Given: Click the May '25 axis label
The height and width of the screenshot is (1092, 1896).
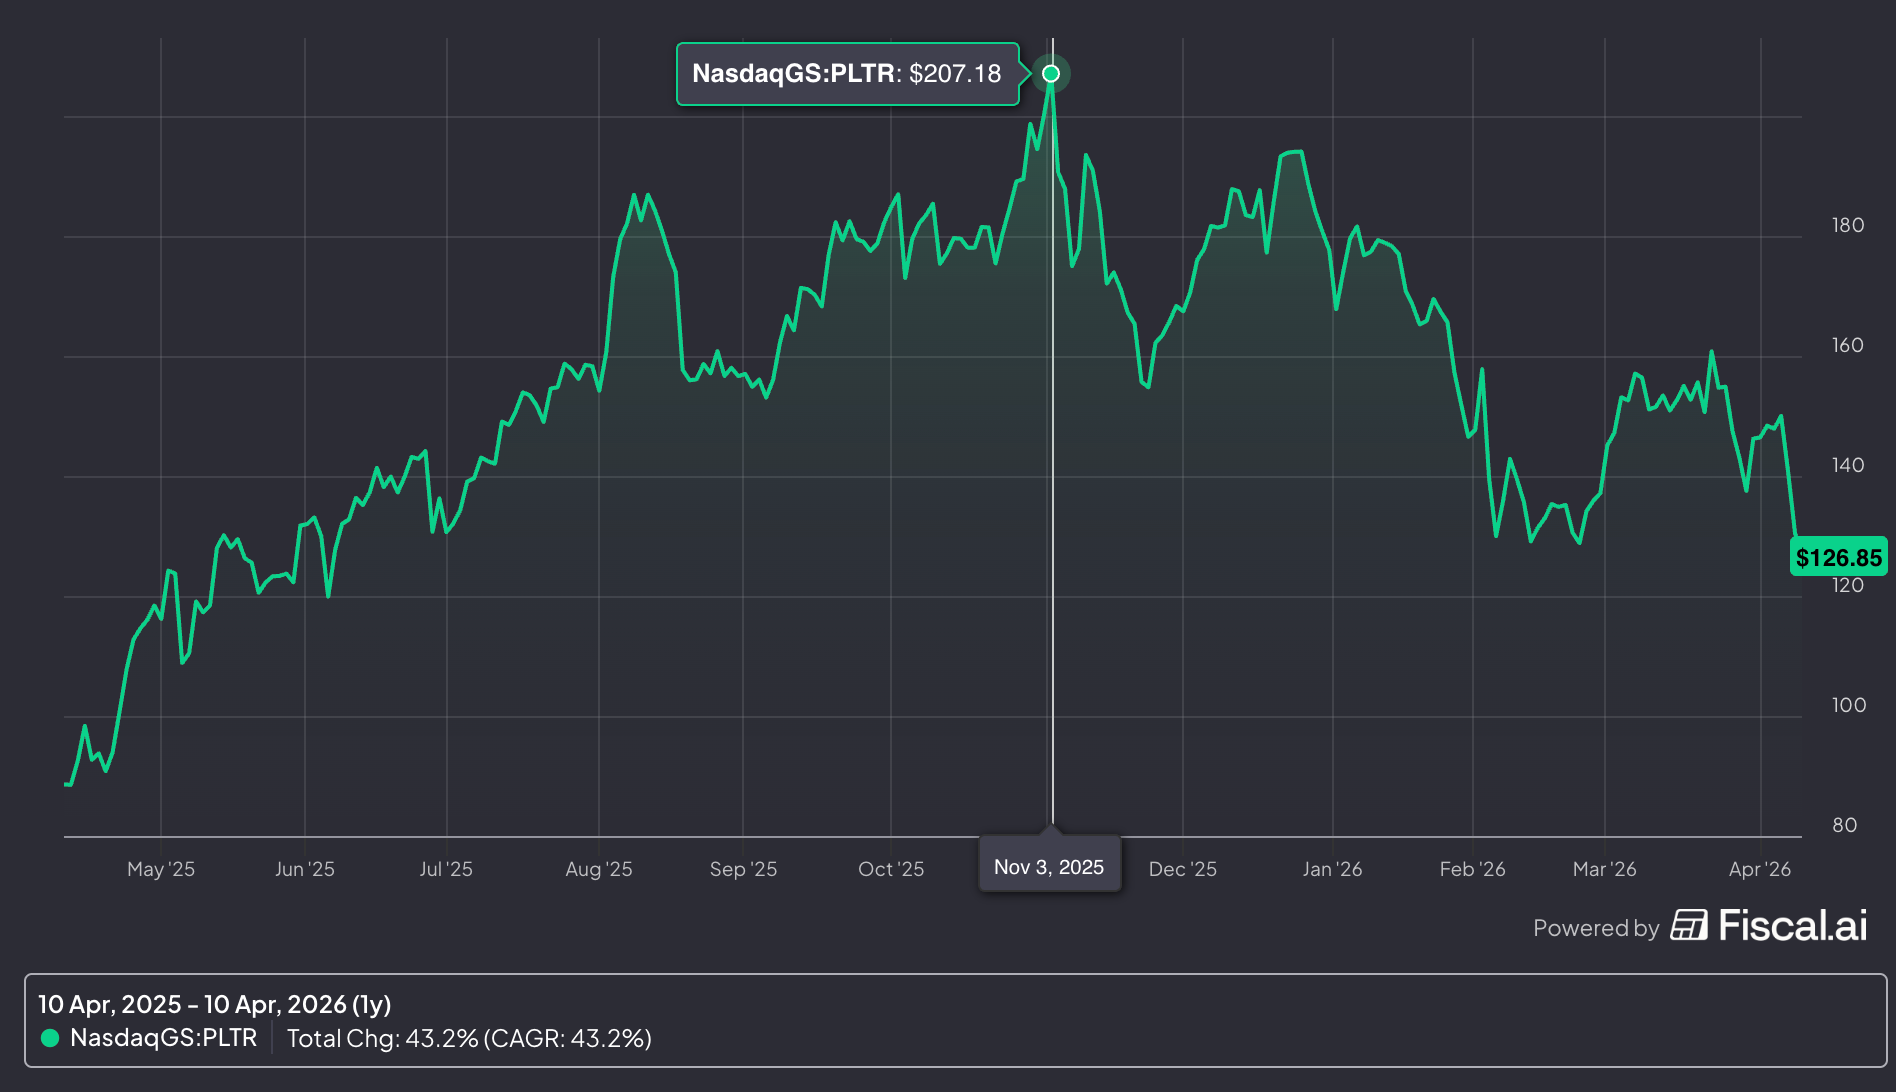Looking at the screenshot, I should coord(161,869).
